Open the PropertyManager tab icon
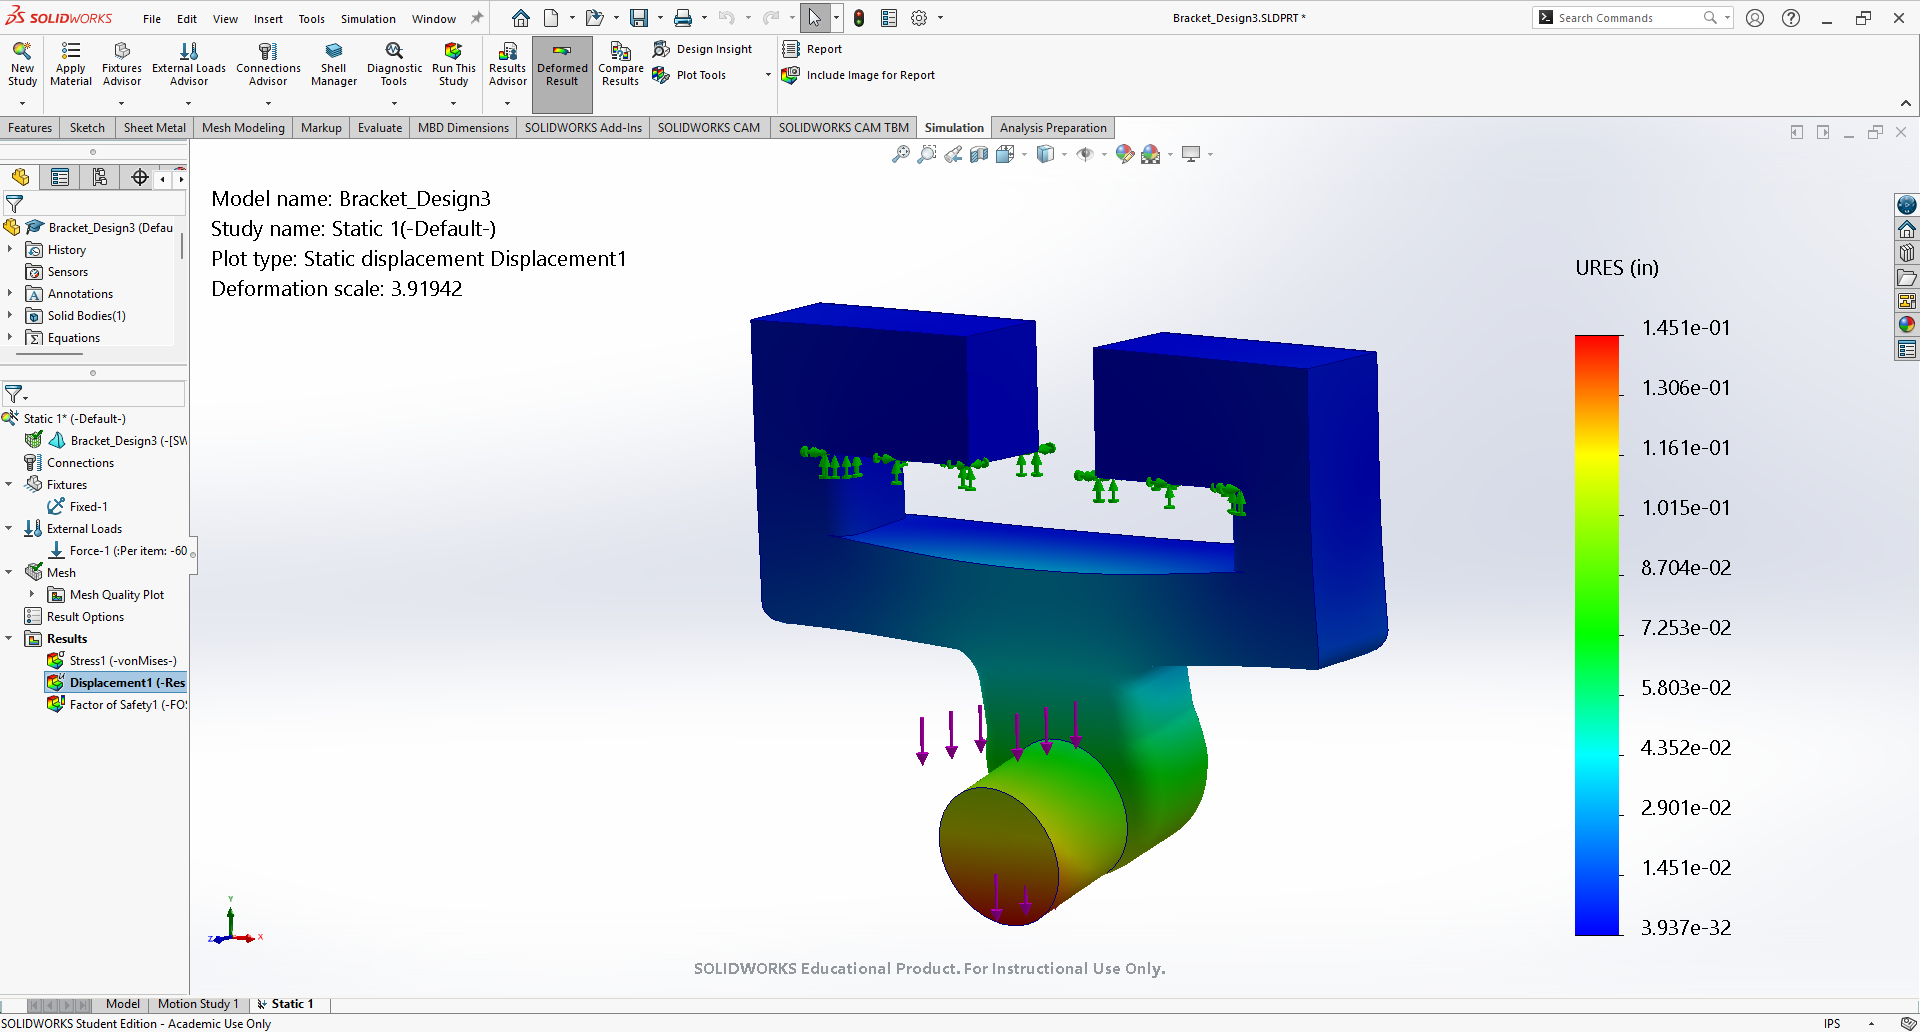The width and height of the screenshot is (1920, 1032). coord(60,178)
